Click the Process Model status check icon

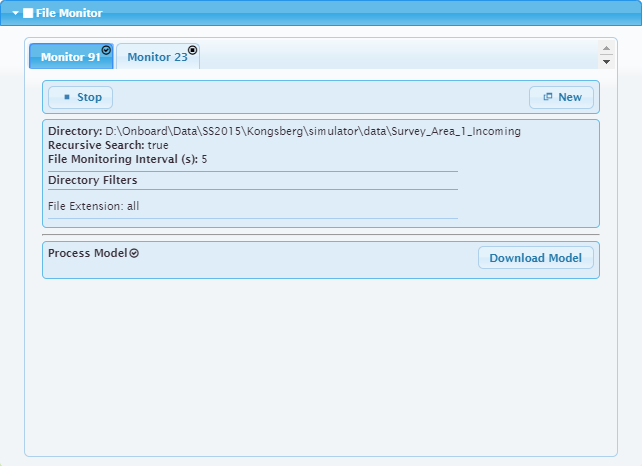coord(135,253)
